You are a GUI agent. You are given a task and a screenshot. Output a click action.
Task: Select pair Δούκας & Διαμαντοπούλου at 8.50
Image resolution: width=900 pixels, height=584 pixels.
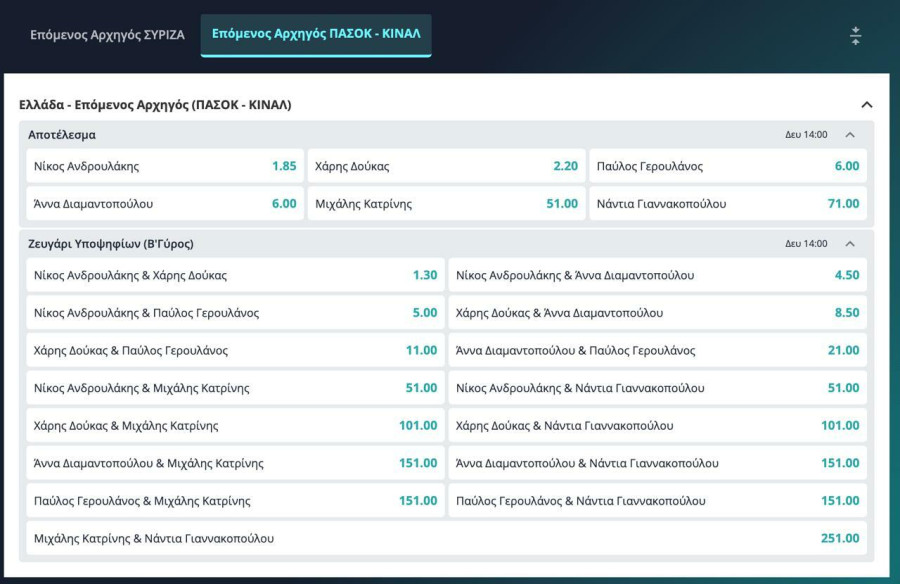657,313
